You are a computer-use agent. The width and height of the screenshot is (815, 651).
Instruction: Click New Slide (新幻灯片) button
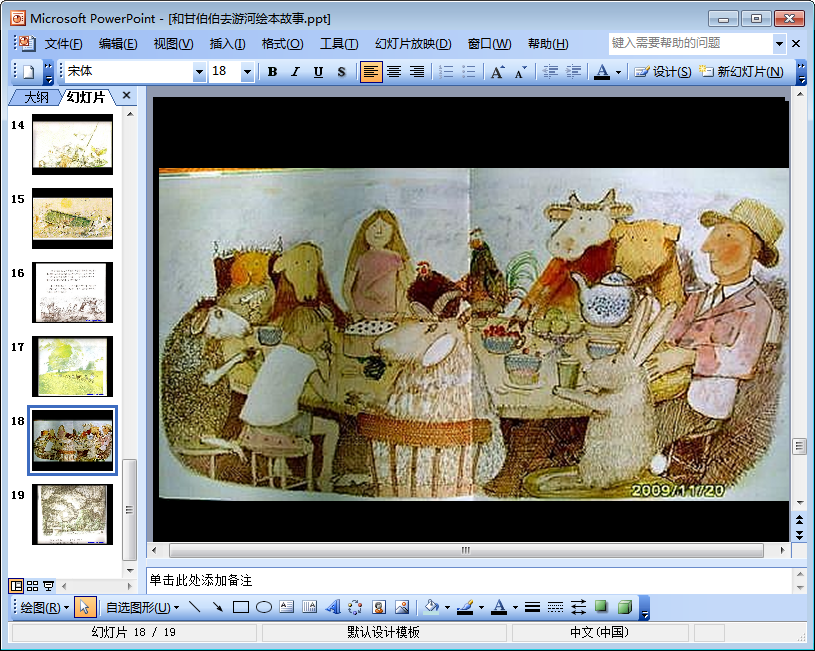(741, 72)
